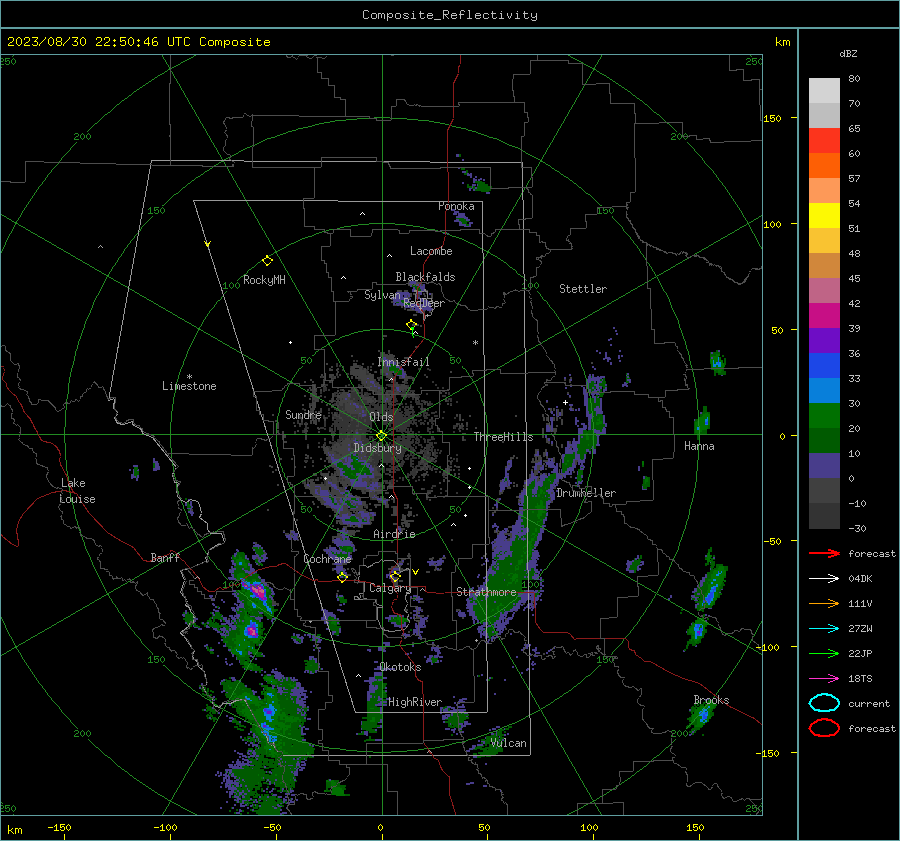Click the 18TS legend label
Image resolution: width=900 pixels, height=841 pixels.
860,679
